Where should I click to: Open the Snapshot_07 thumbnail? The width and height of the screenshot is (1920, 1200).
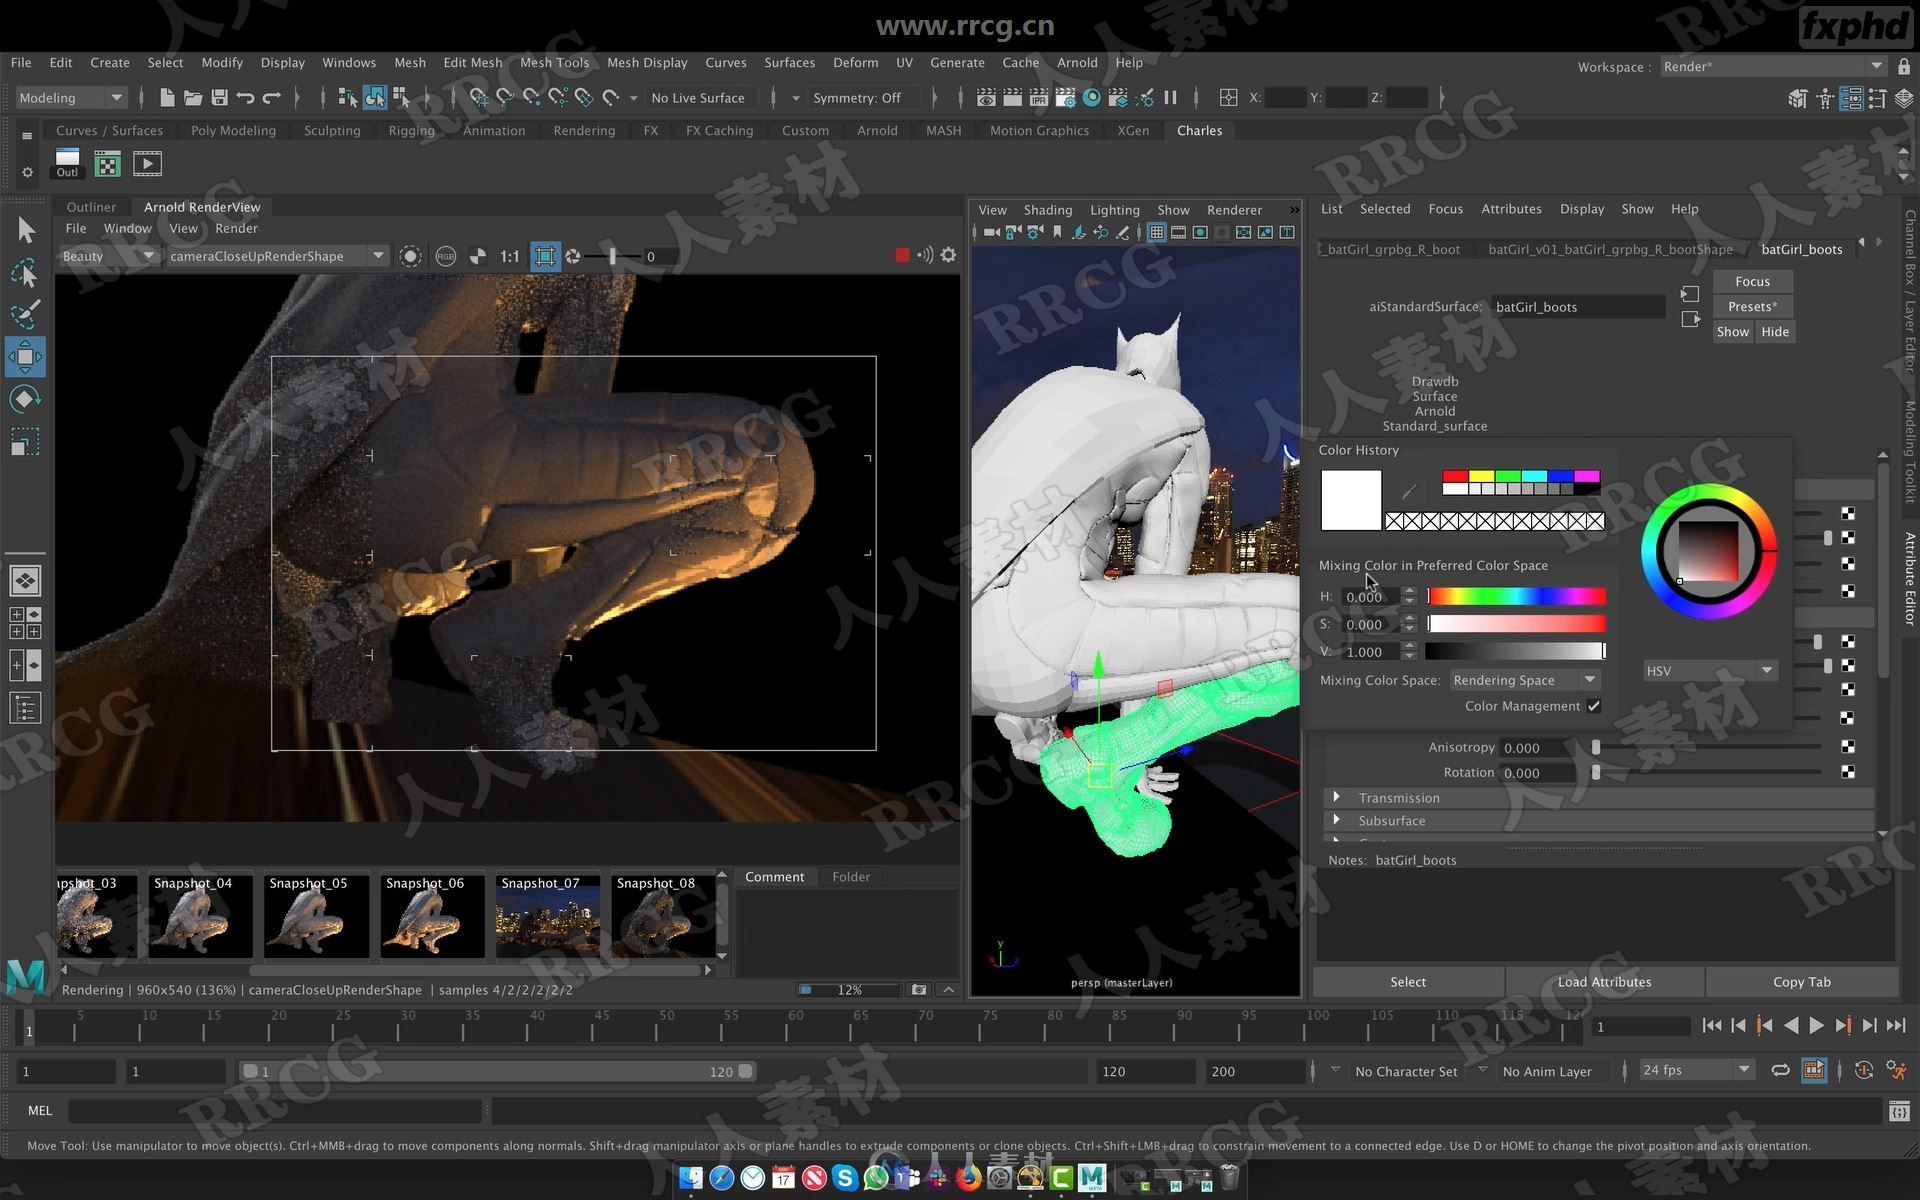point(548,916)
